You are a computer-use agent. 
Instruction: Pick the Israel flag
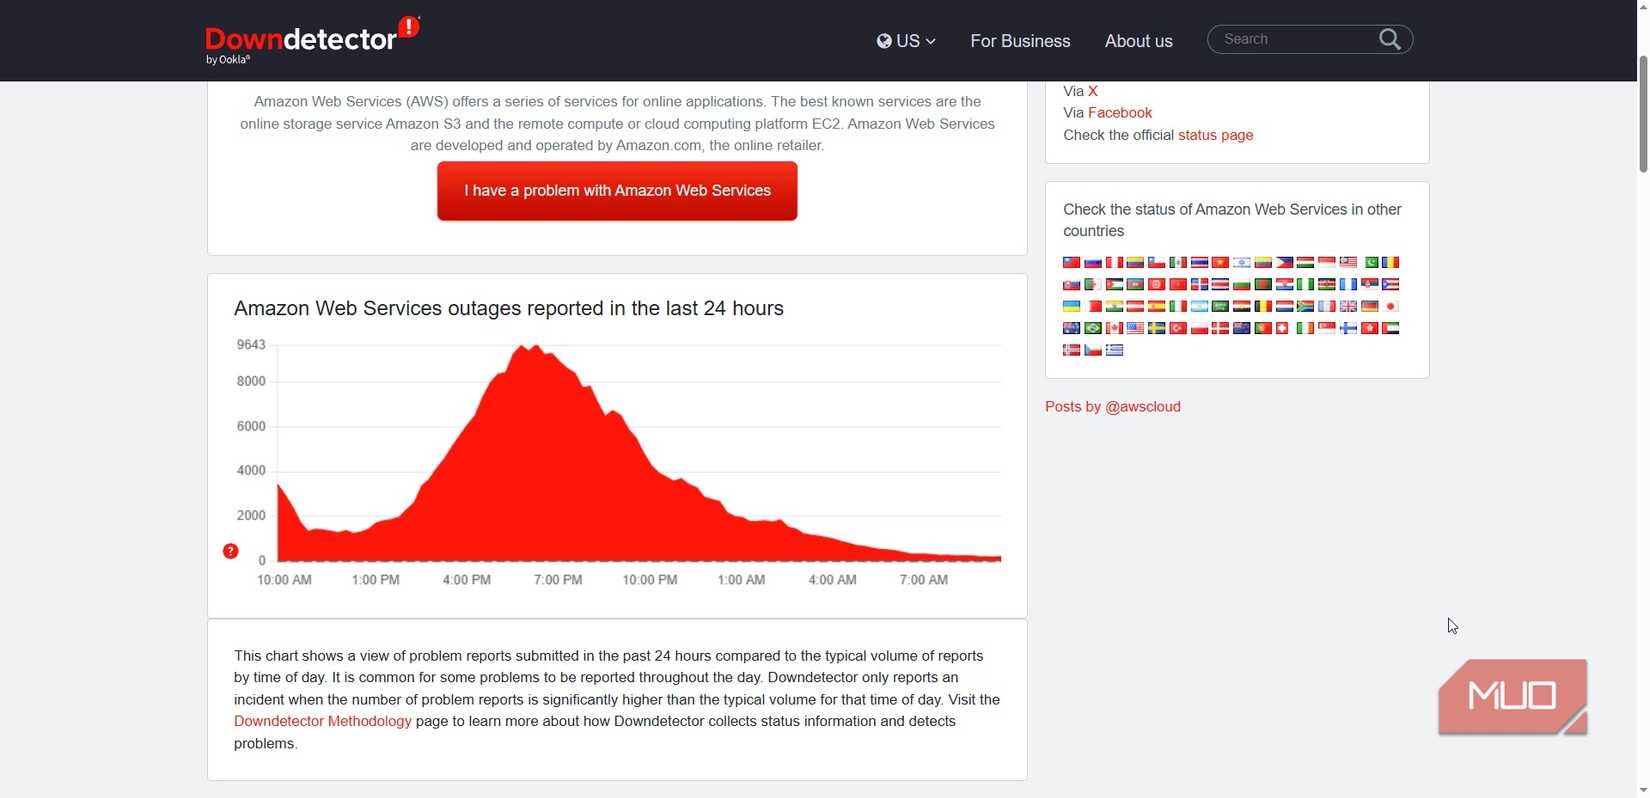[1242, 262]
